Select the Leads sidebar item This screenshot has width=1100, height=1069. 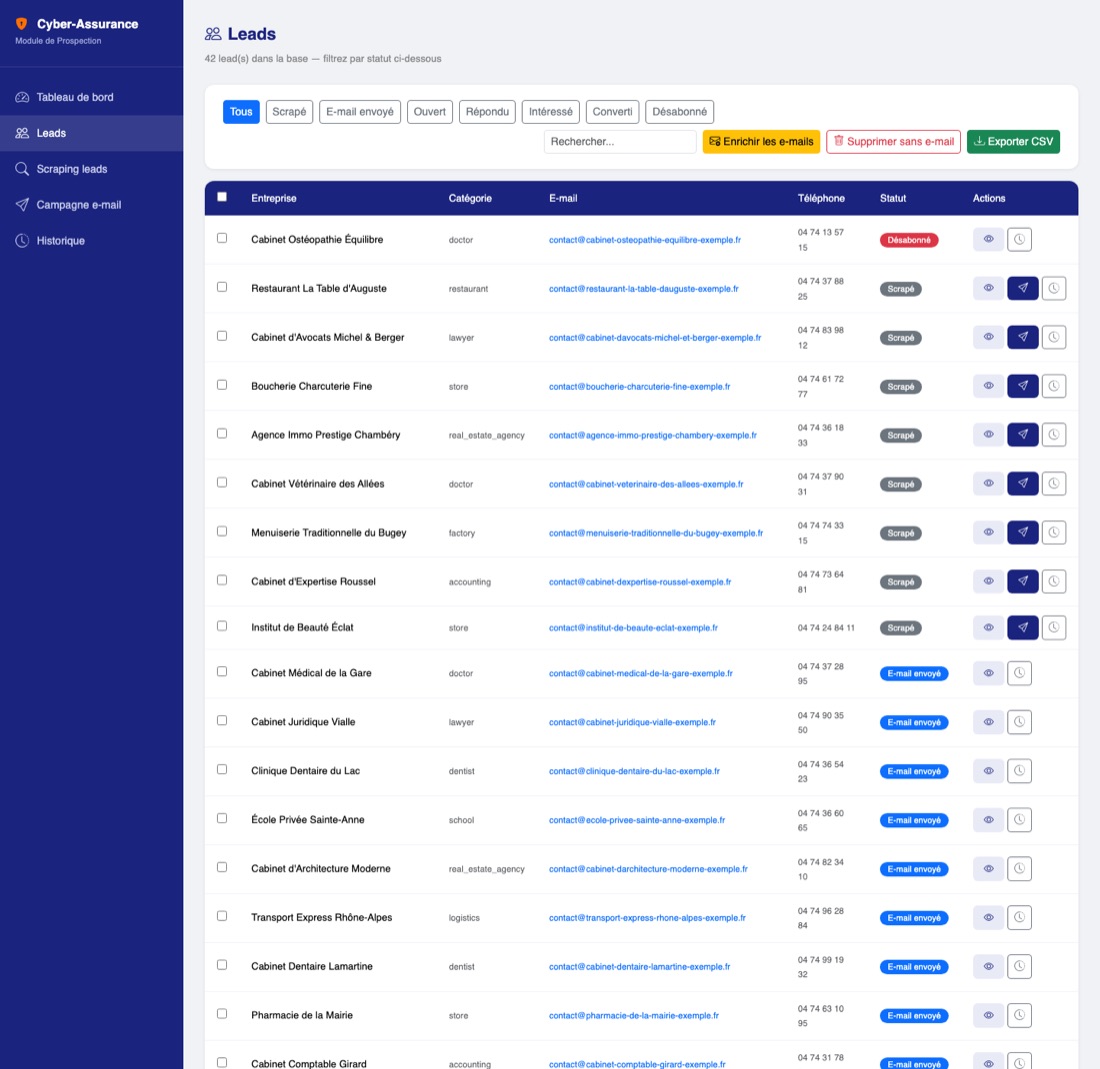coord(91,133)
